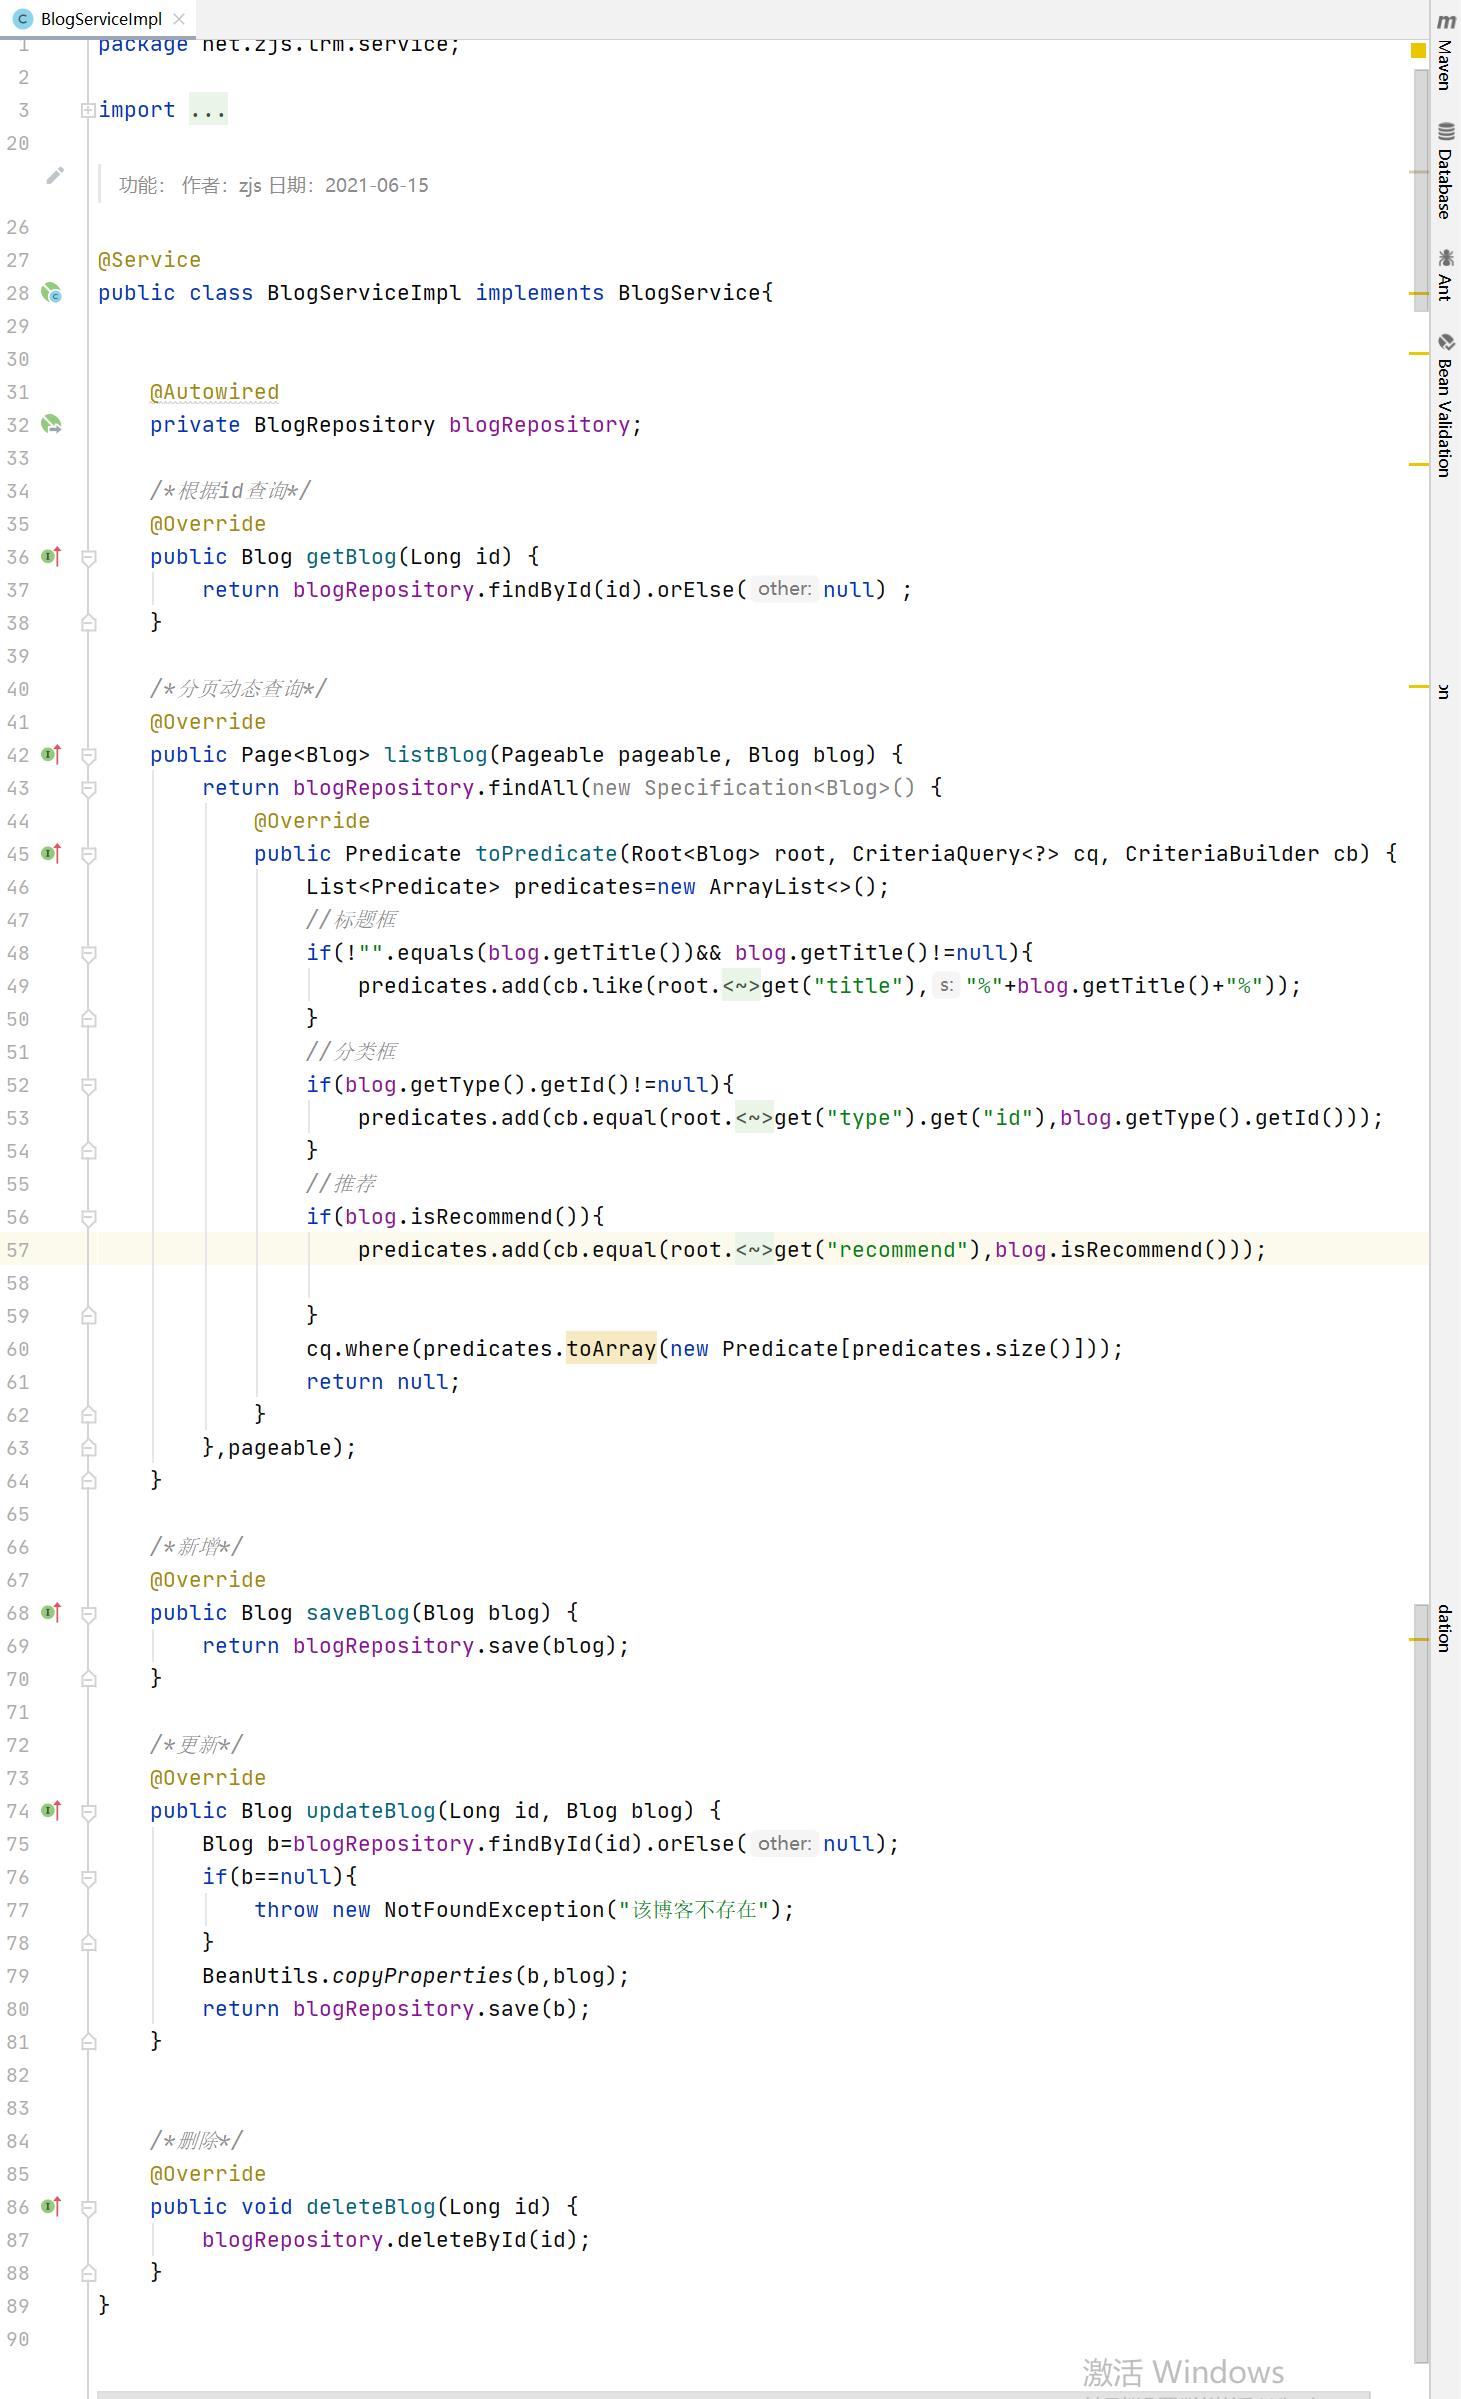This screenshot has height=2399, width=1461.
Task: Collapse the type if-block fold at line 52
Action: pos(88,1086)
